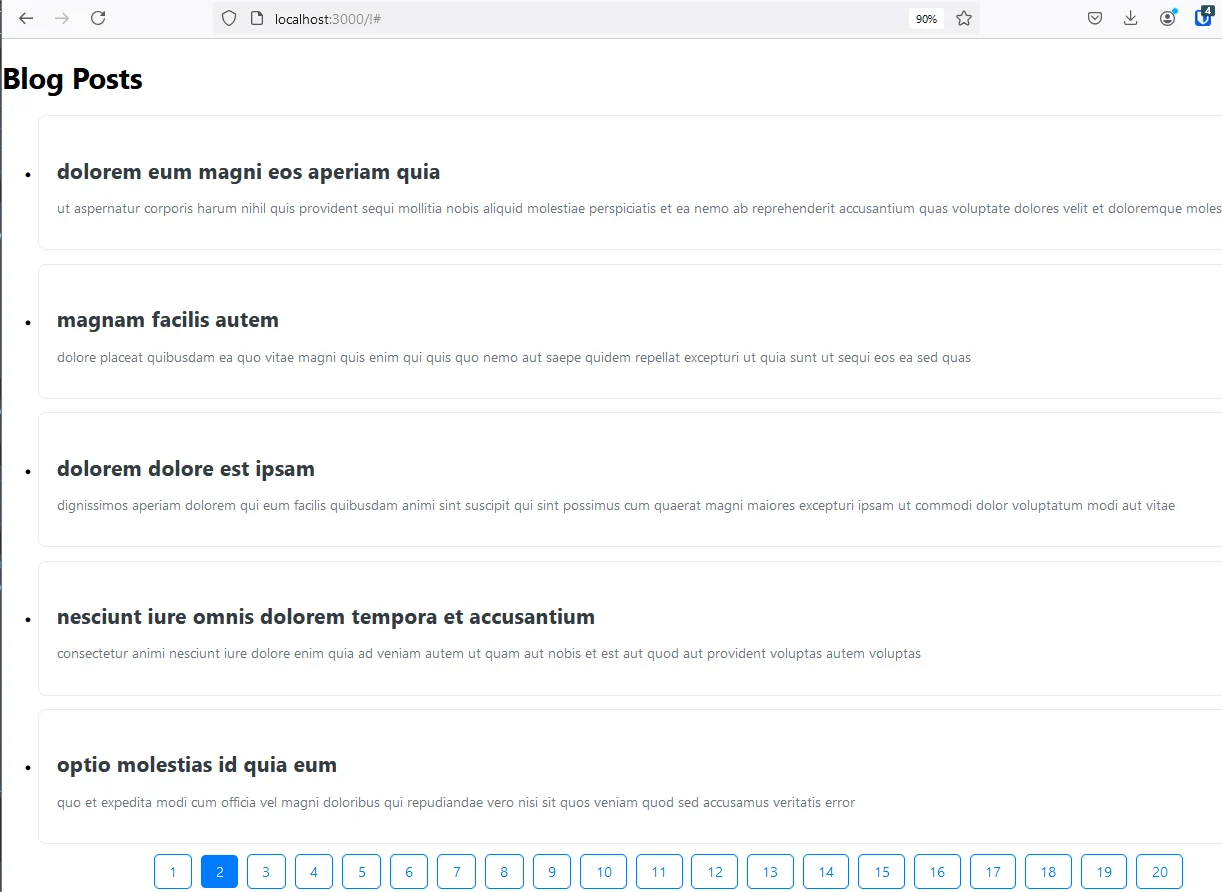Open the post 'magnam facilis autem'
This screenshot has width=1222, height=892.
click(x=167, y=319)
